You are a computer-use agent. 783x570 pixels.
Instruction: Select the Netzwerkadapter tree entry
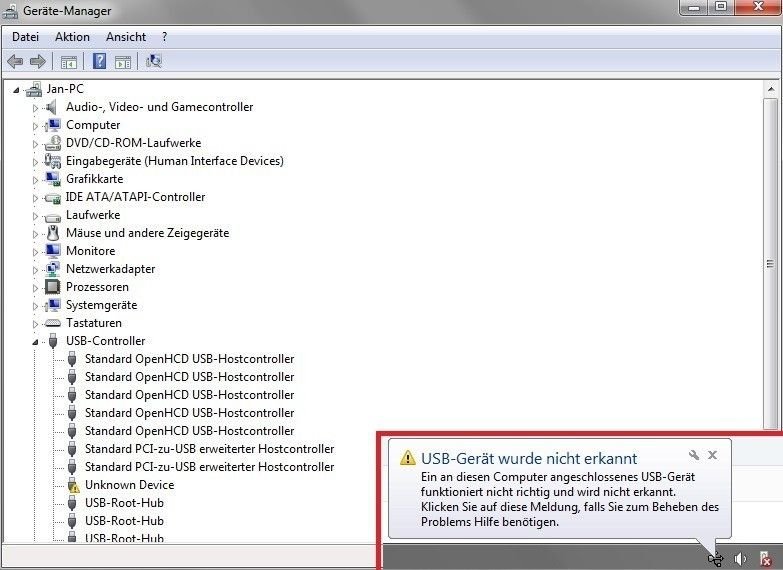pos(110,269)
